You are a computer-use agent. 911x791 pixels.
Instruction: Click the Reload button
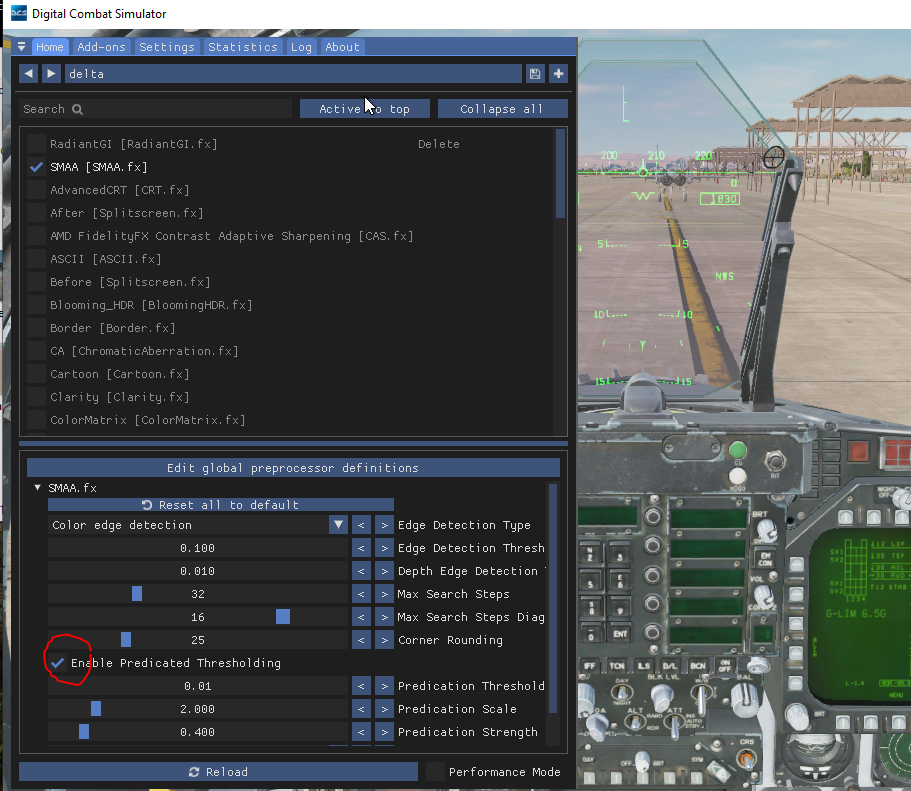[x=218, y=772]
